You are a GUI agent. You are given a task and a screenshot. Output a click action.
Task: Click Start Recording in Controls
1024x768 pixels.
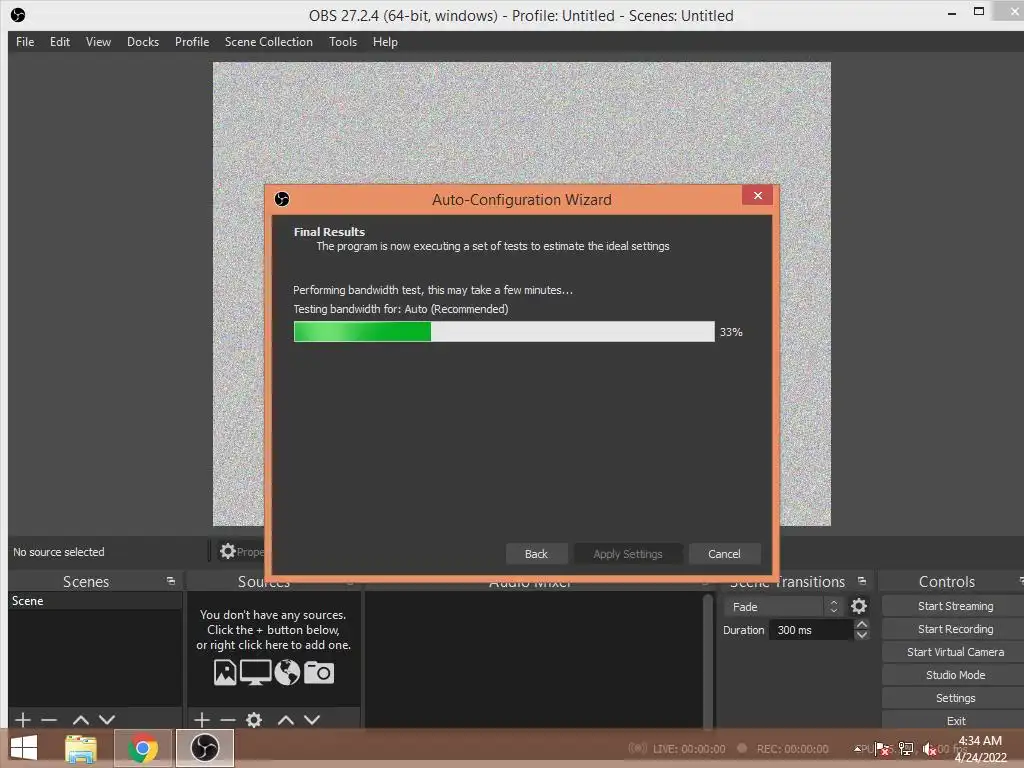tap(955, 629)
